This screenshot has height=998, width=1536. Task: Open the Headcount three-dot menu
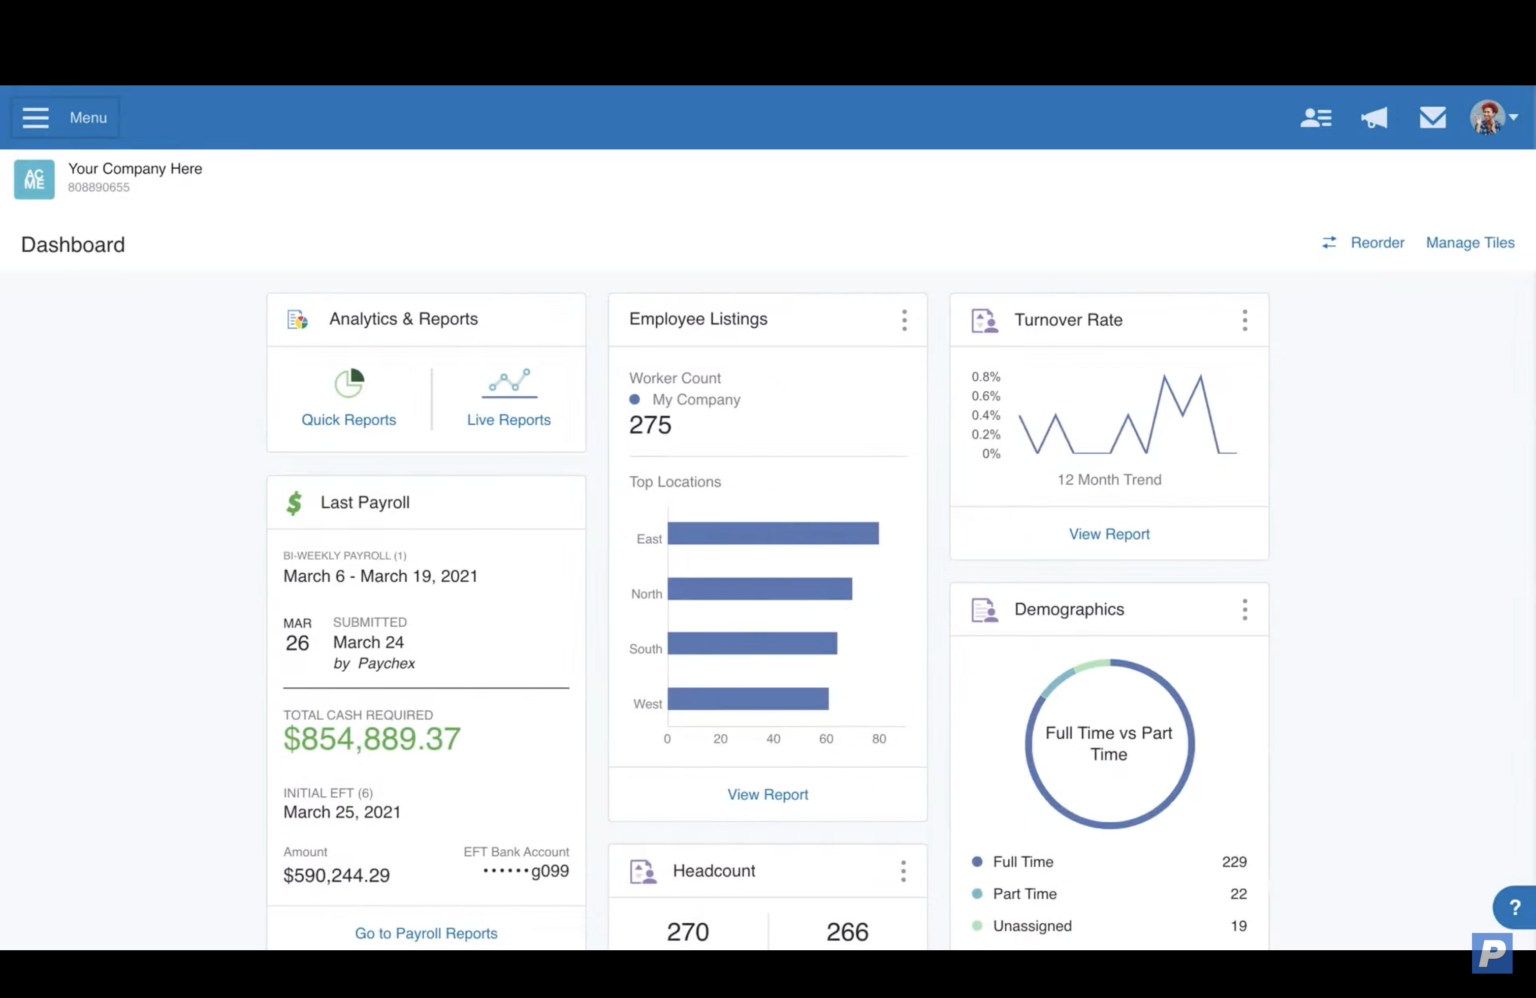pyautogui.click(x=903, y=871)
